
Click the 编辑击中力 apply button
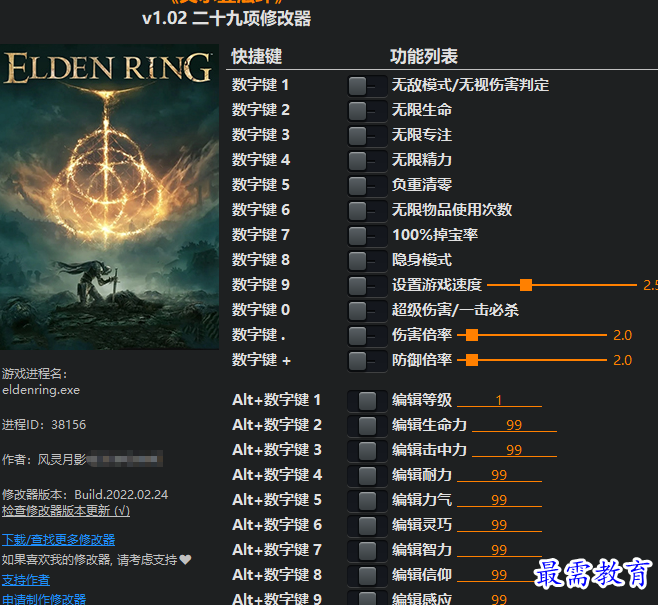tap(367, 451)
